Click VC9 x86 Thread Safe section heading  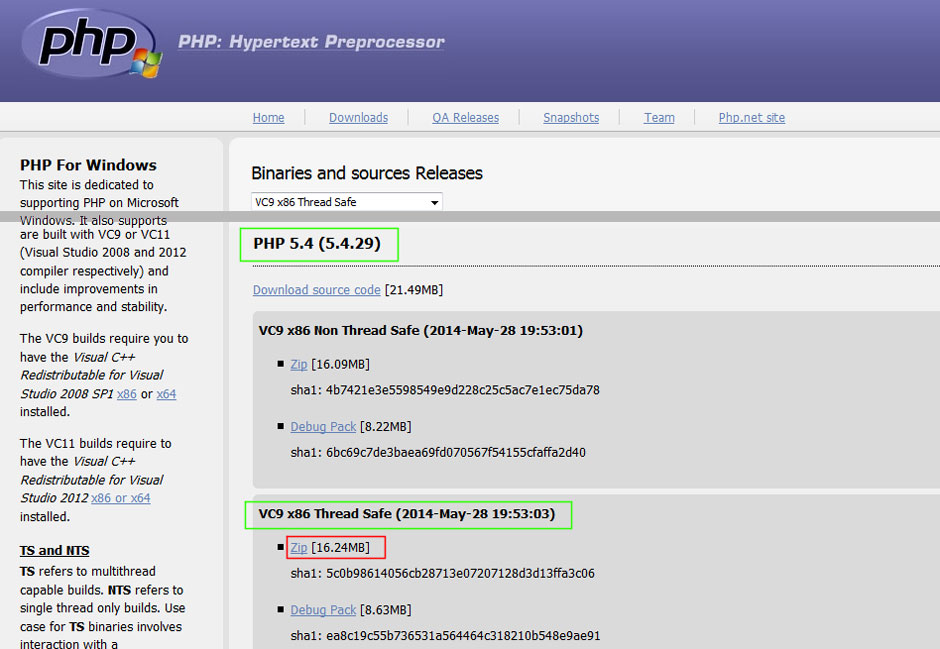(407, 514)
